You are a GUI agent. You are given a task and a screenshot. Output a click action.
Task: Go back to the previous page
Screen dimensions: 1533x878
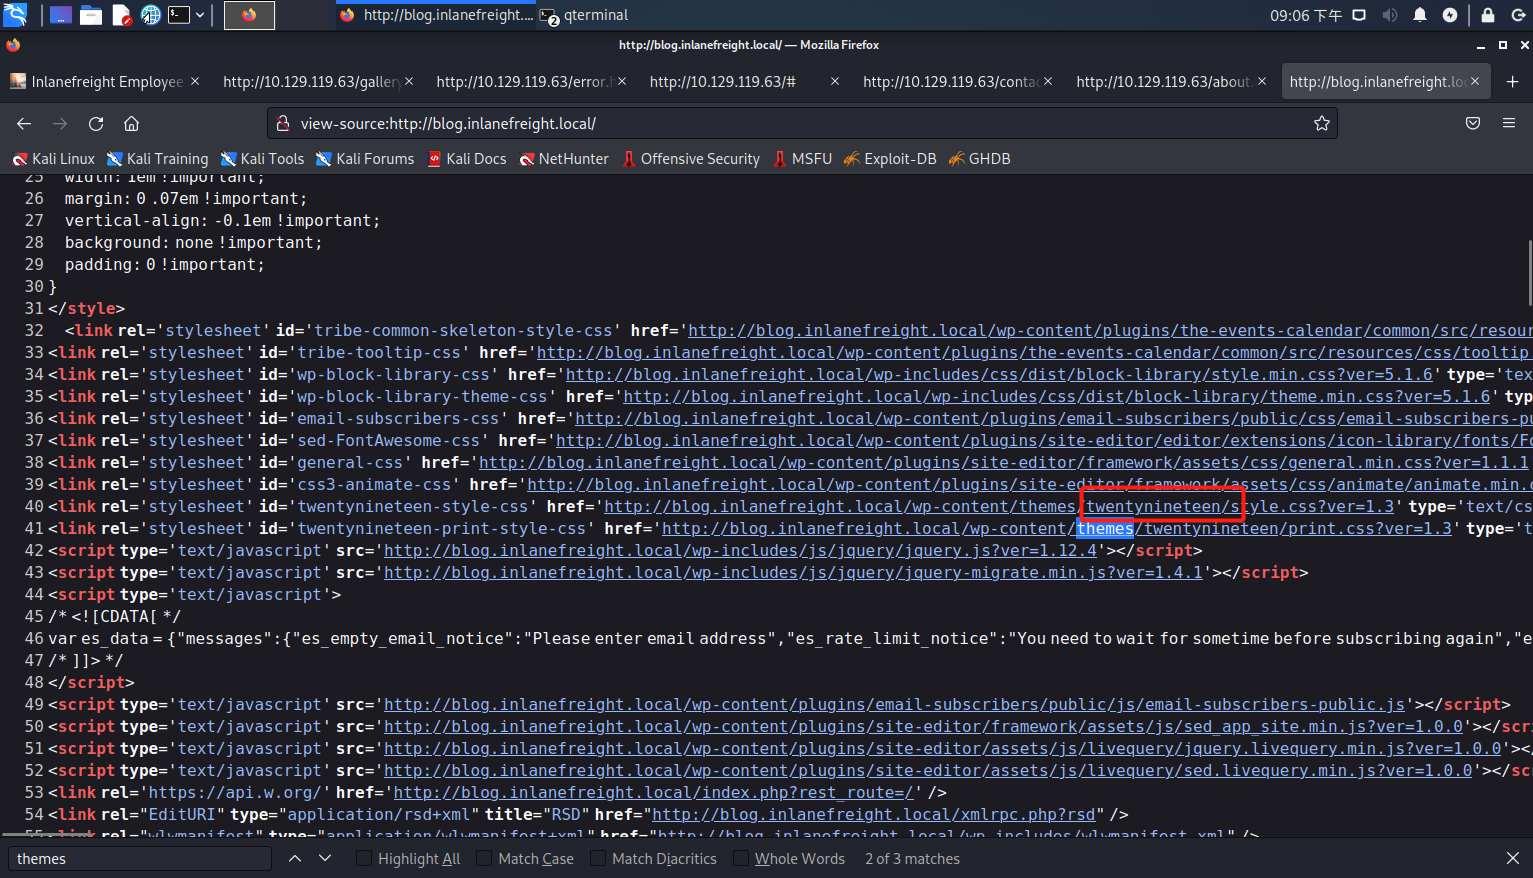pyautogui.click(x=24, y=123)
